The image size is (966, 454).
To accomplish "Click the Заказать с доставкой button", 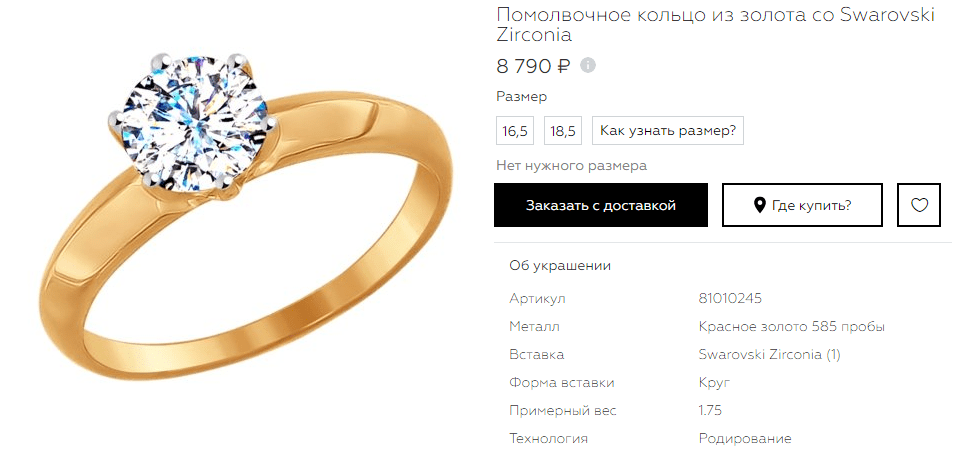I will 601,205.
